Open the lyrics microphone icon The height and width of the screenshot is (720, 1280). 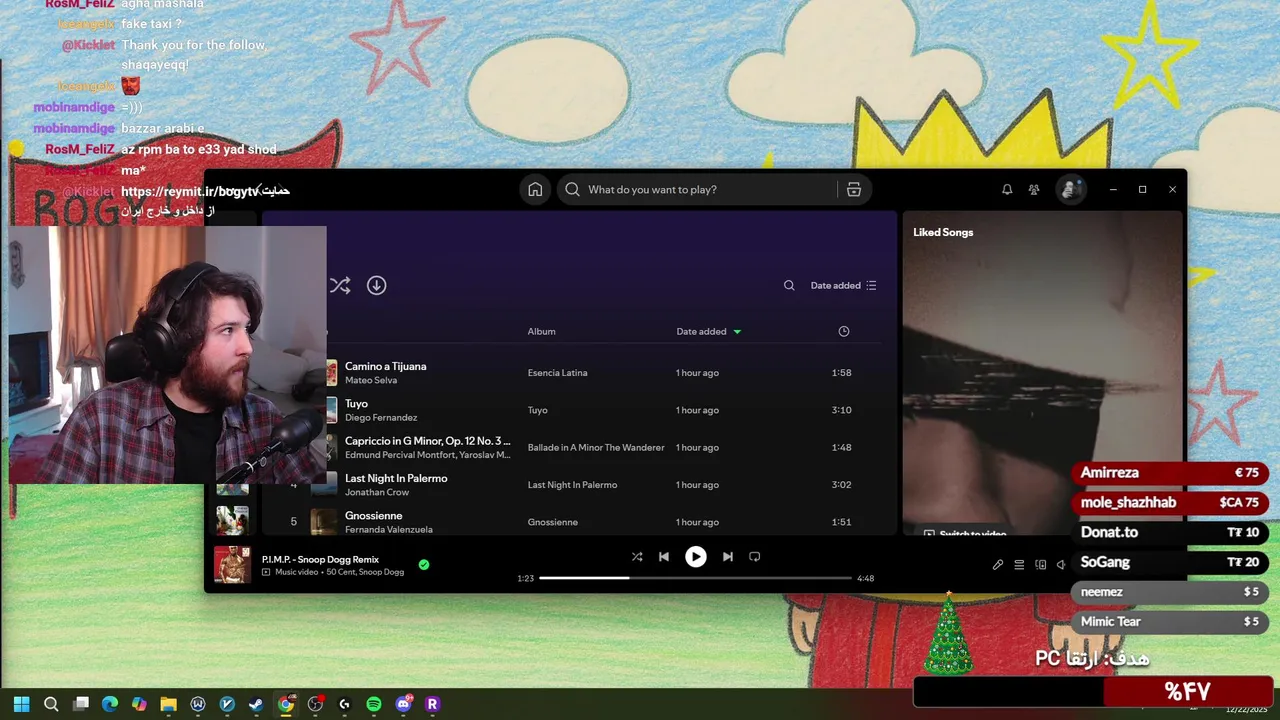[x=998, y=565]
